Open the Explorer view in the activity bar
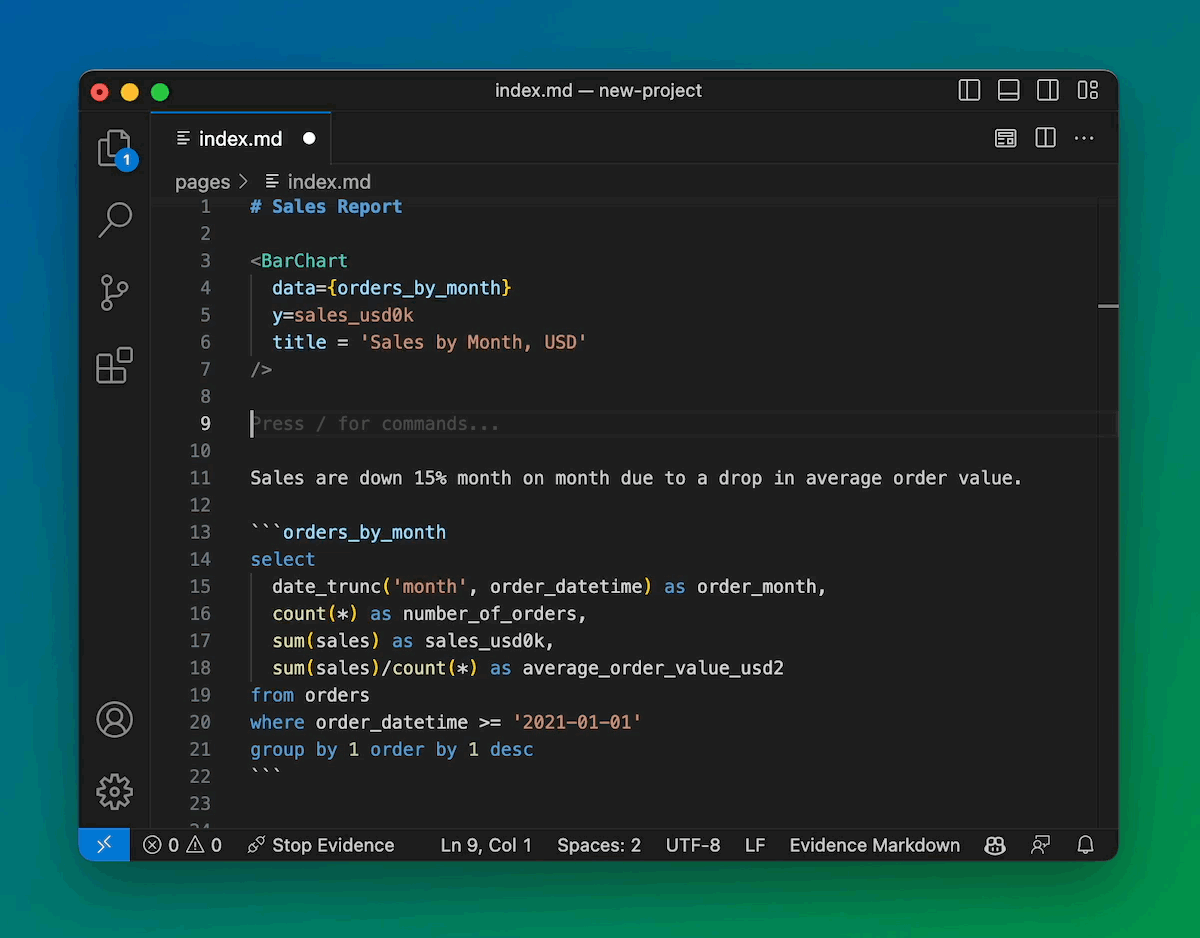Viewport: 1200px width, 938px height. [115, 150]
